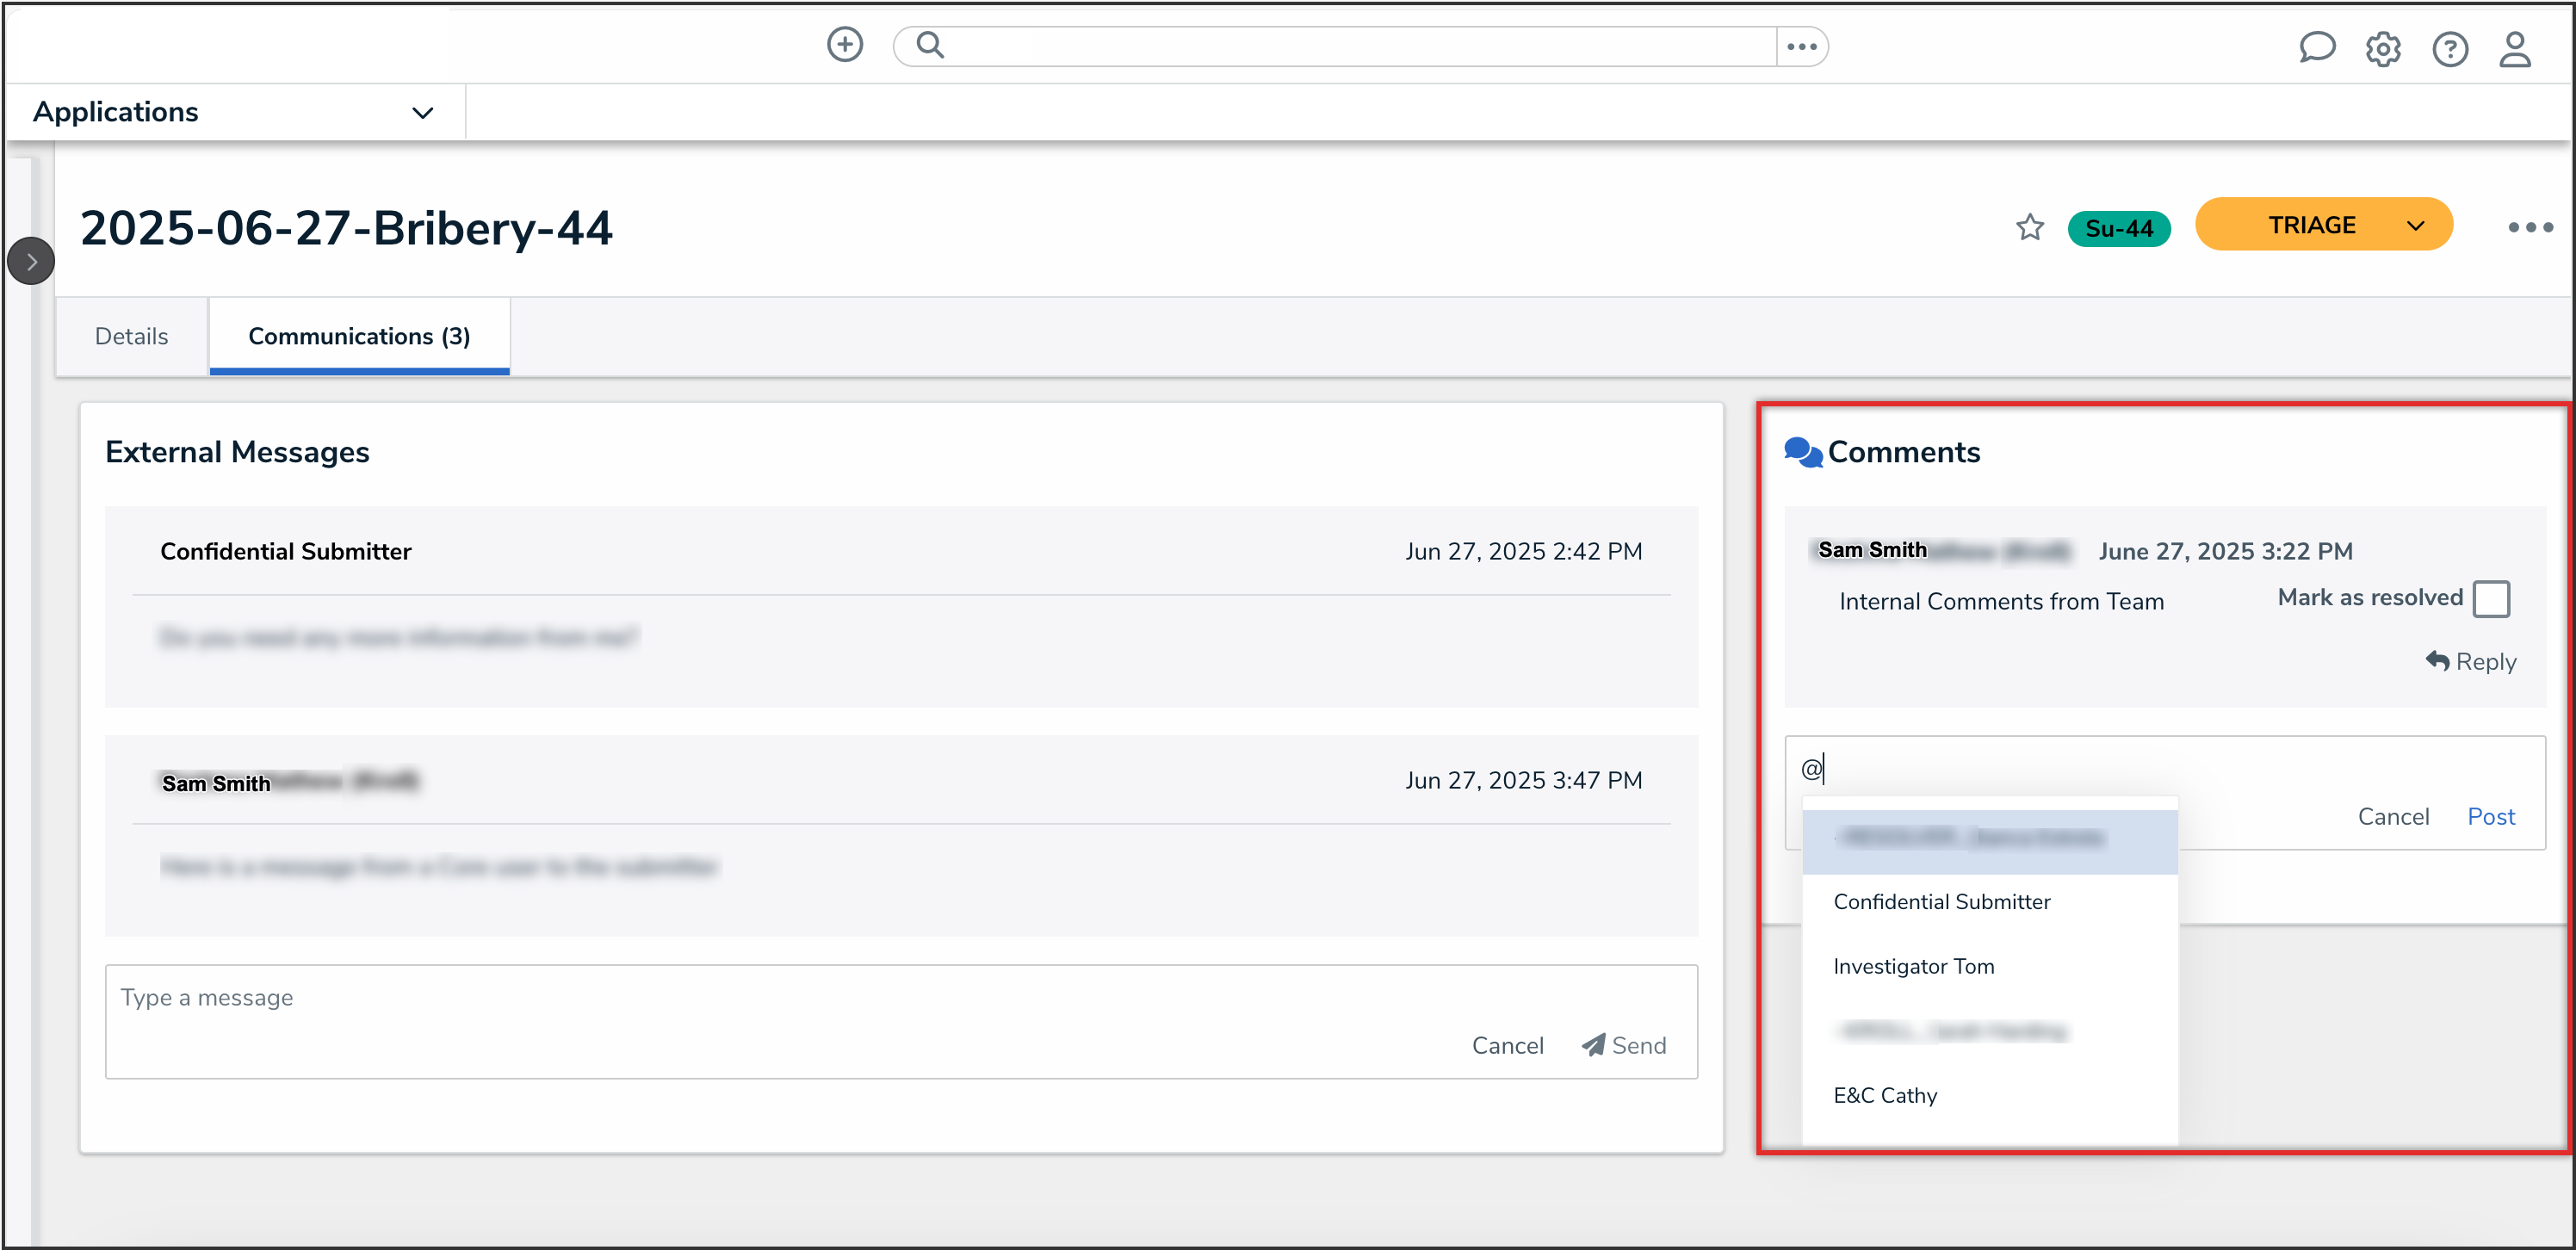Viewport: 2576px width, 1250px height.
Task: Click Reply on Sam Smith's comment
Action: (2470, 661)
